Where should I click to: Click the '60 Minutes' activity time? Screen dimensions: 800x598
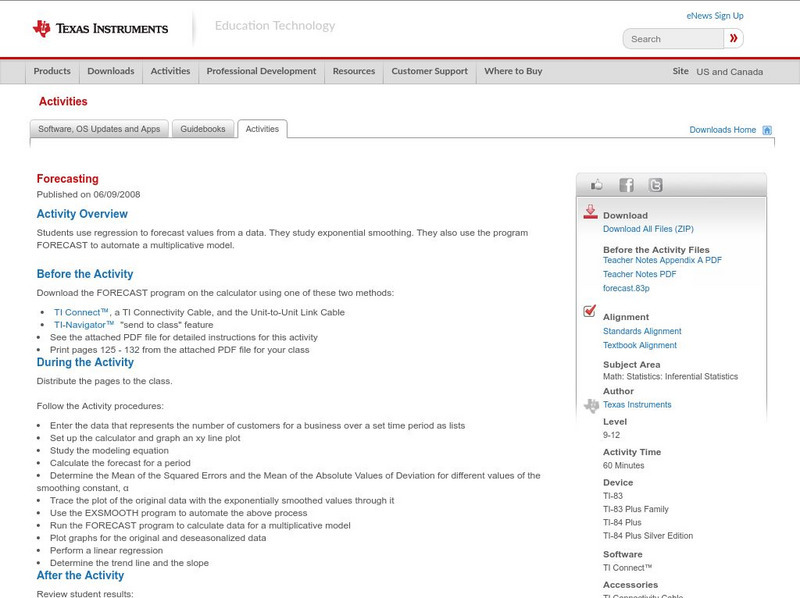(623, 465)
